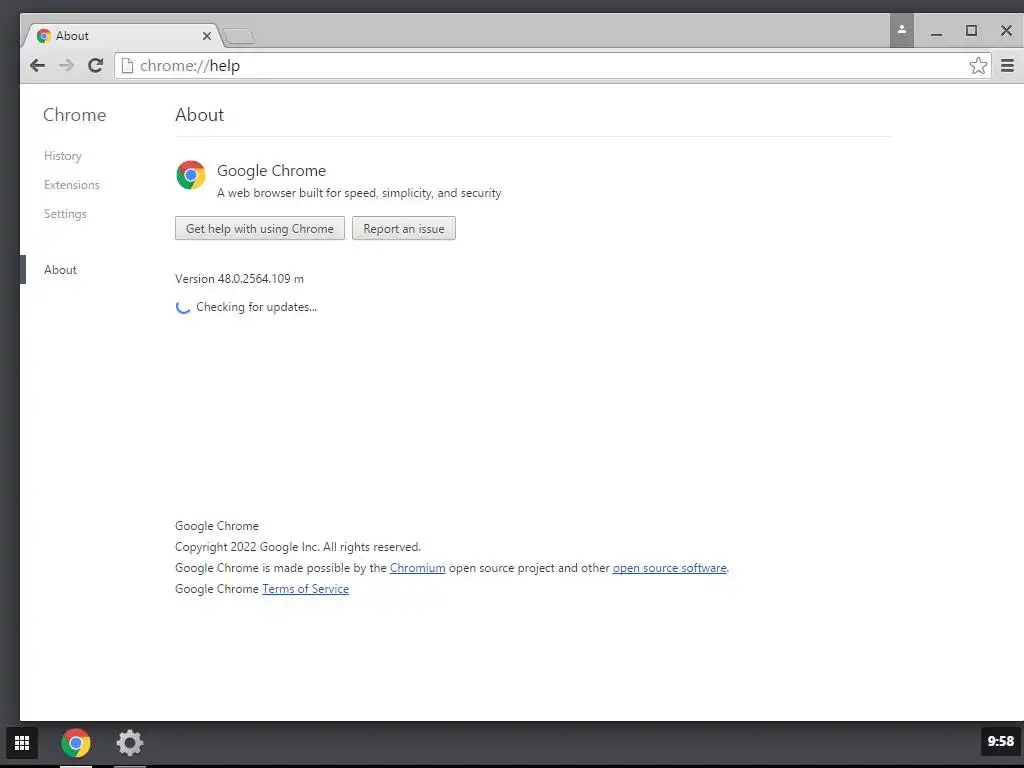The height and width of the screenshot is (768, 1024).
Task: Open the Terms of Service link
Action: (x=306, y=589)
